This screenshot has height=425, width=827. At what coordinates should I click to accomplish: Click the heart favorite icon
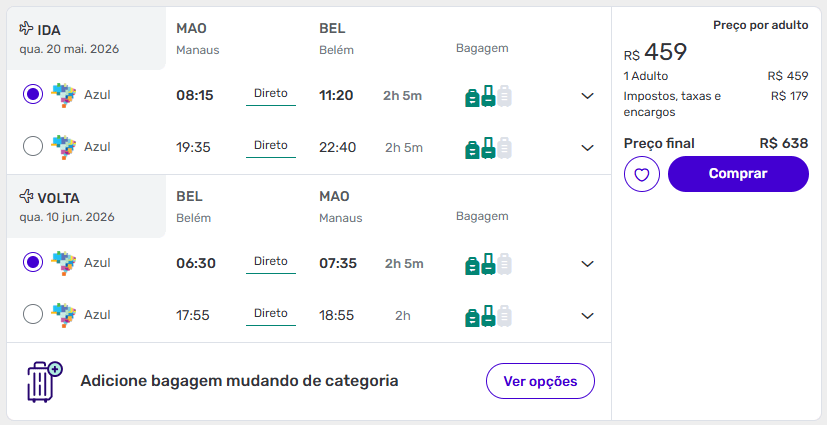pos(642,174)
